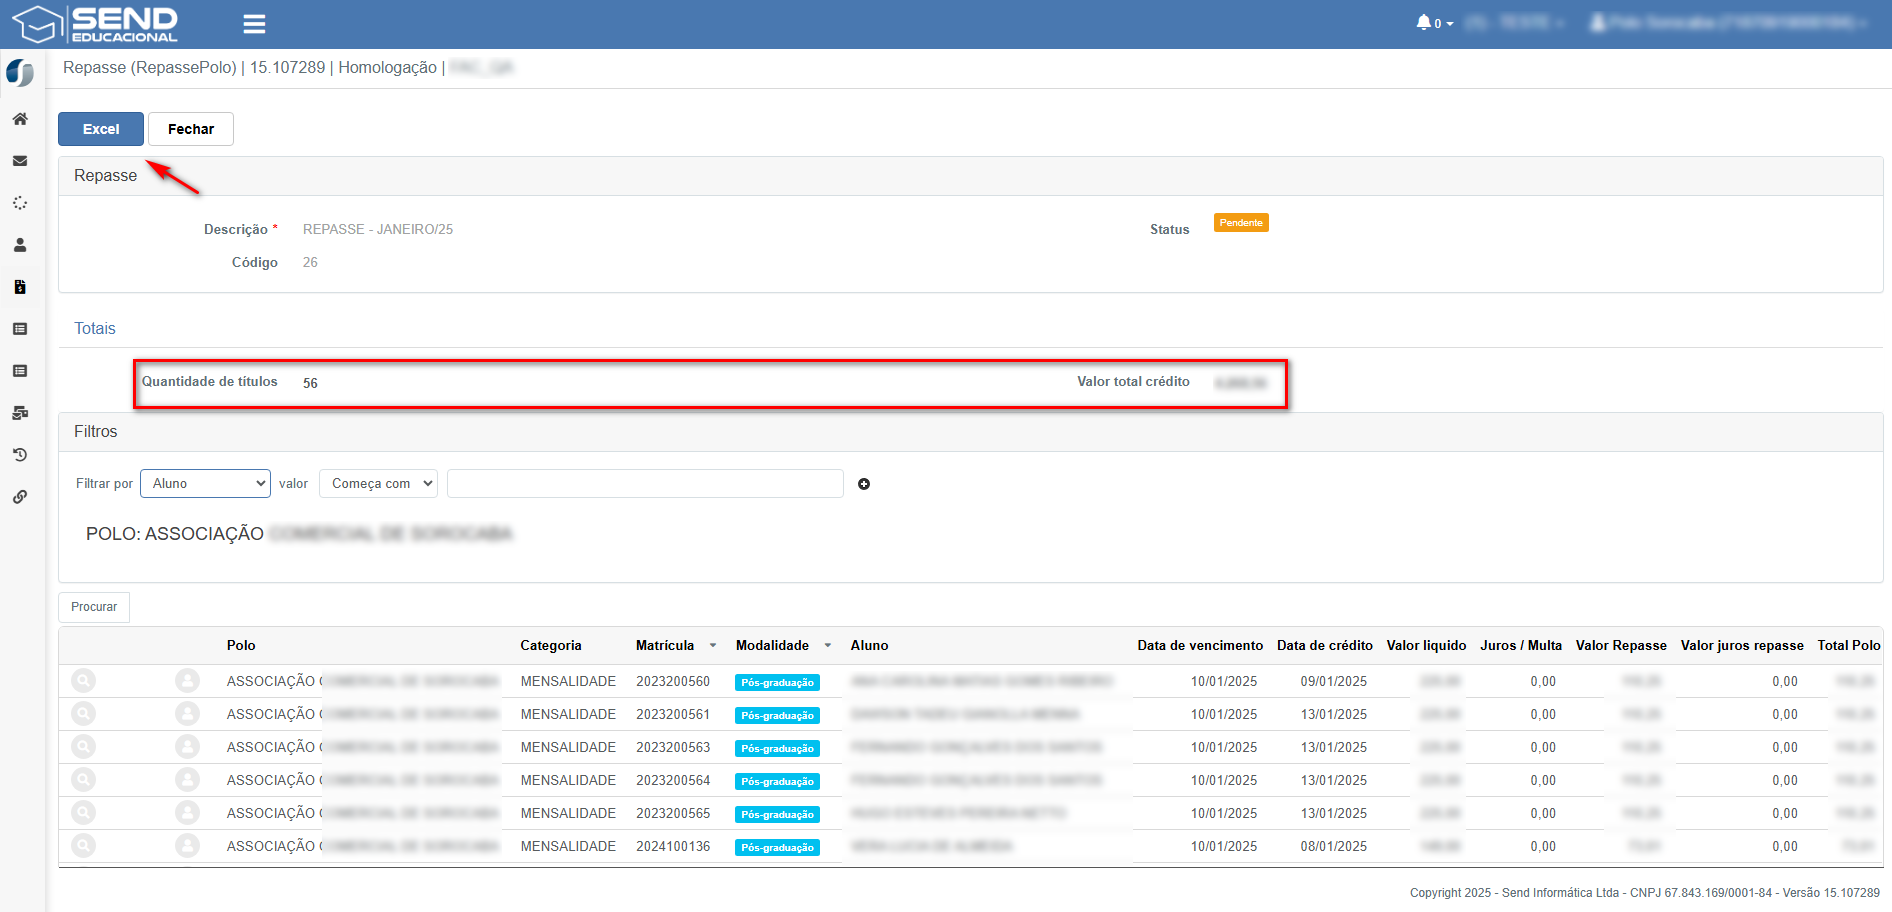Open the dotted spinner icon in sidebar
This screenshot has width=1892, height=912.
click(20, 203)
